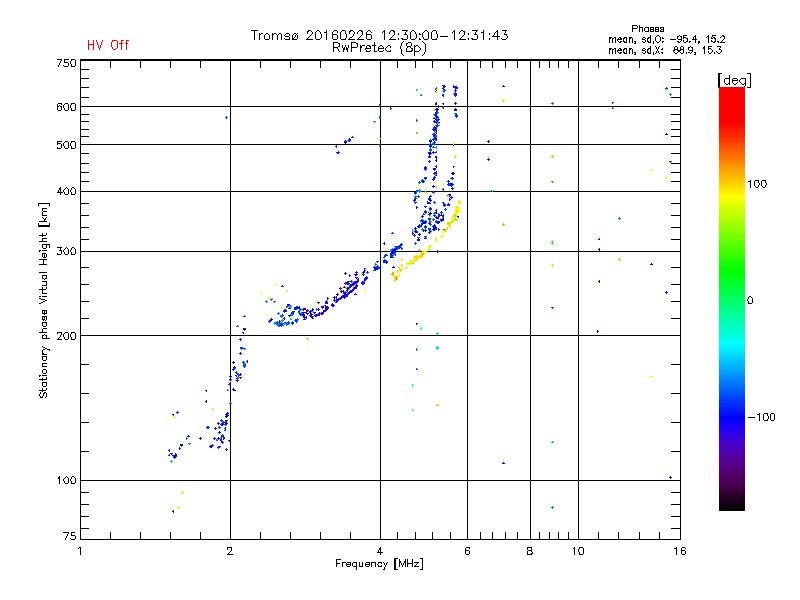Click the 'Phases' statistics heading
The image size is (800, 600).
pyautogui.click(x=647, y=29)
